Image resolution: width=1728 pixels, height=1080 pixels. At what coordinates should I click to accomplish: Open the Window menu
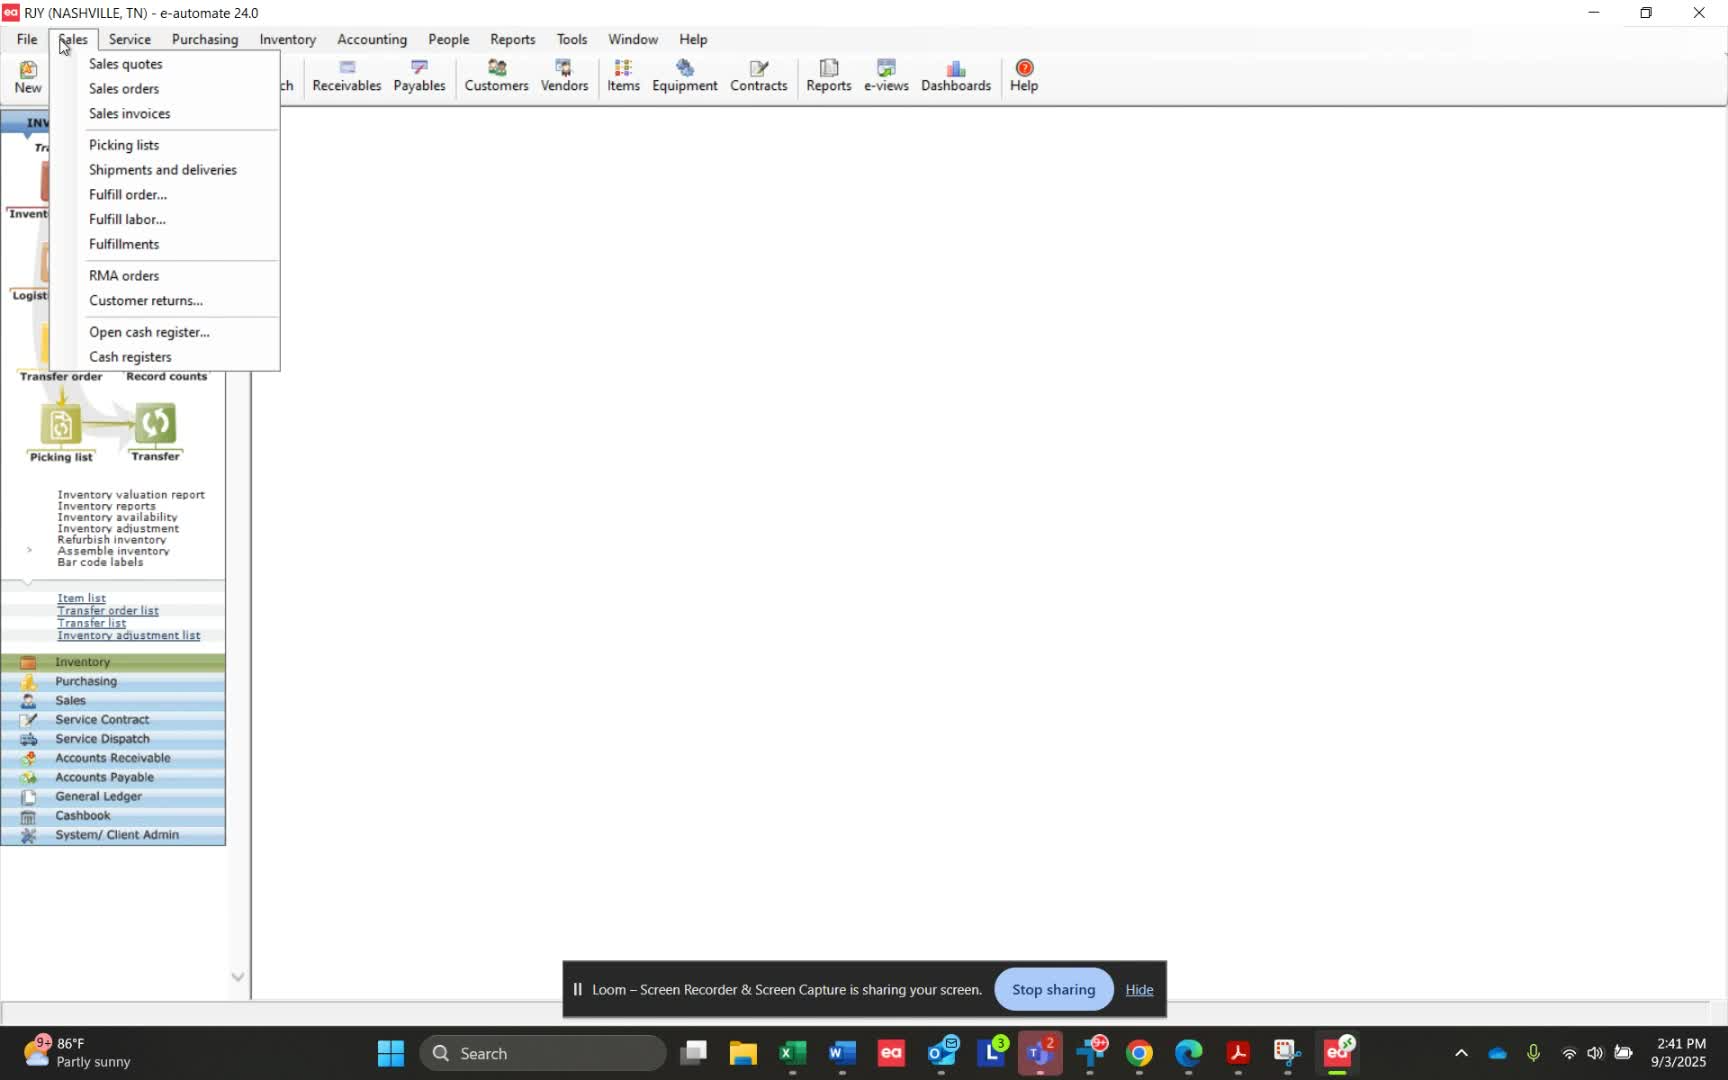coord(633,39)
